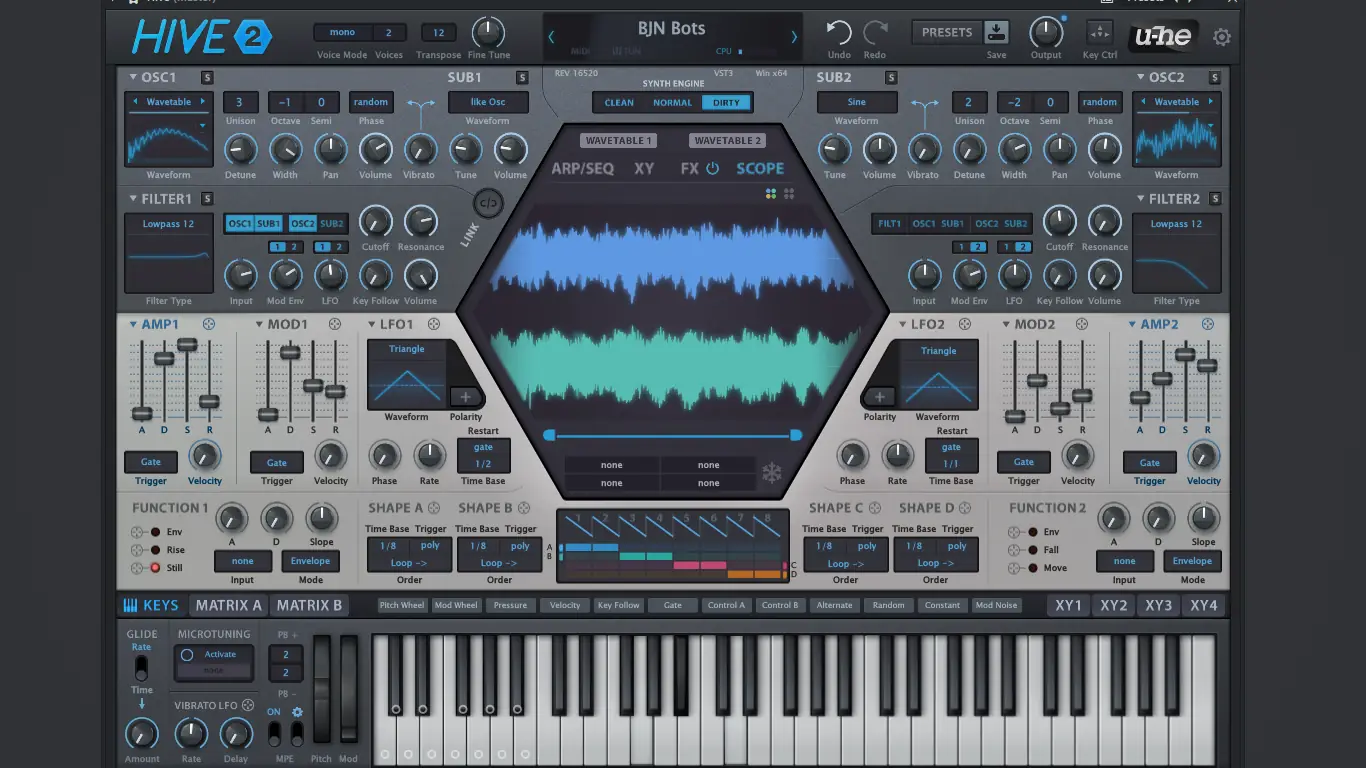Open the PRESETS browser
1366x768 pixels.
(x=947, y=32)
